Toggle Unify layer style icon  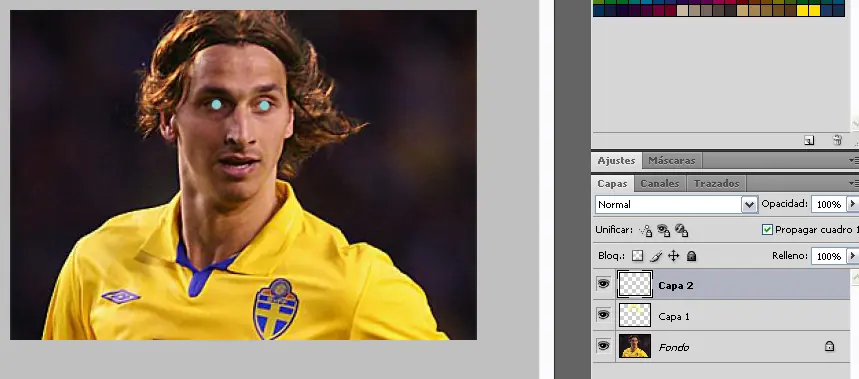(682, 231)
